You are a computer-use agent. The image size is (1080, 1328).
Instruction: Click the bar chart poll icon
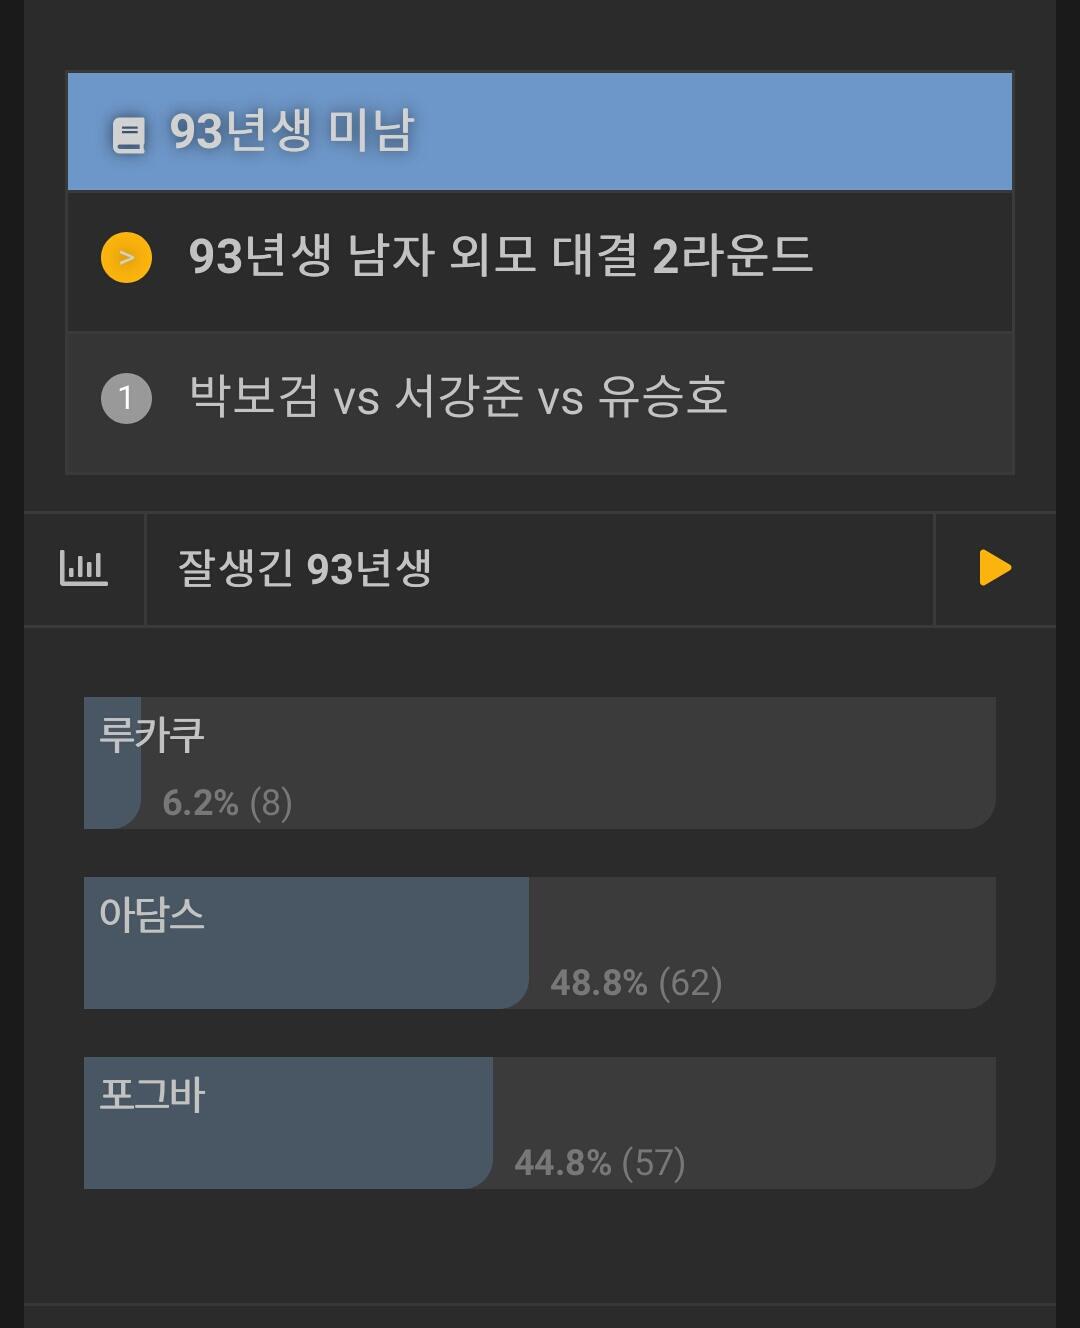[84, 568]
